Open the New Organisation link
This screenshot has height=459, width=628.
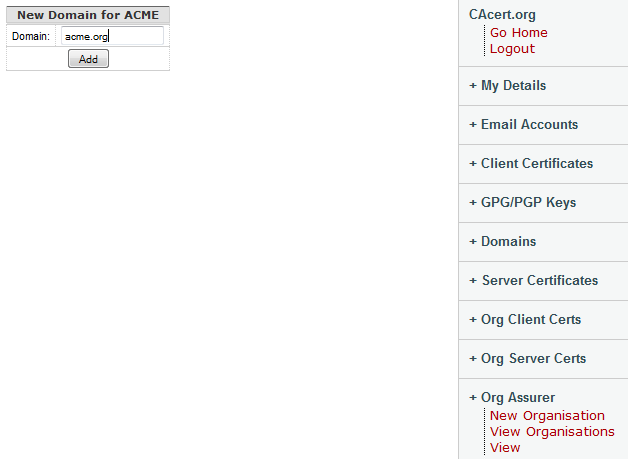click(547, 416)
